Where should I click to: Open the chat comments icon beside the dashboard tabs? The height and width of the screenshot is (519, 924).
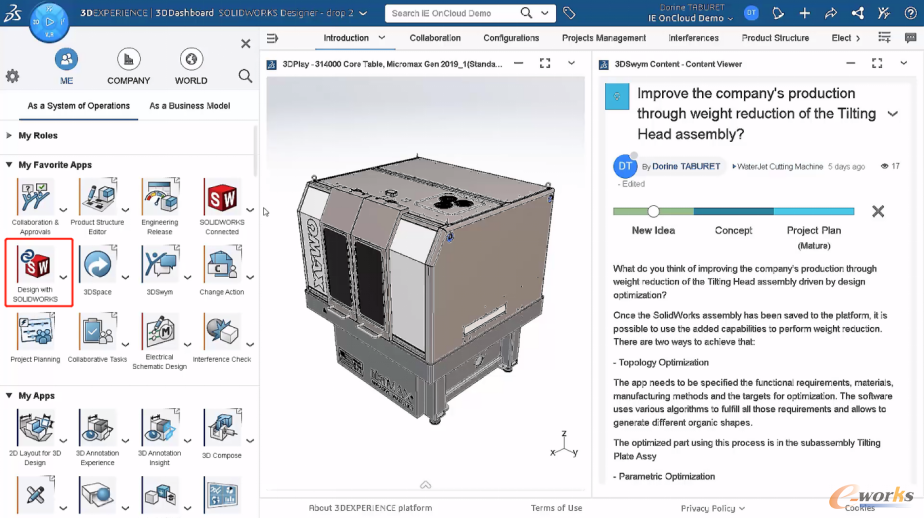click(x=910, y=38)
